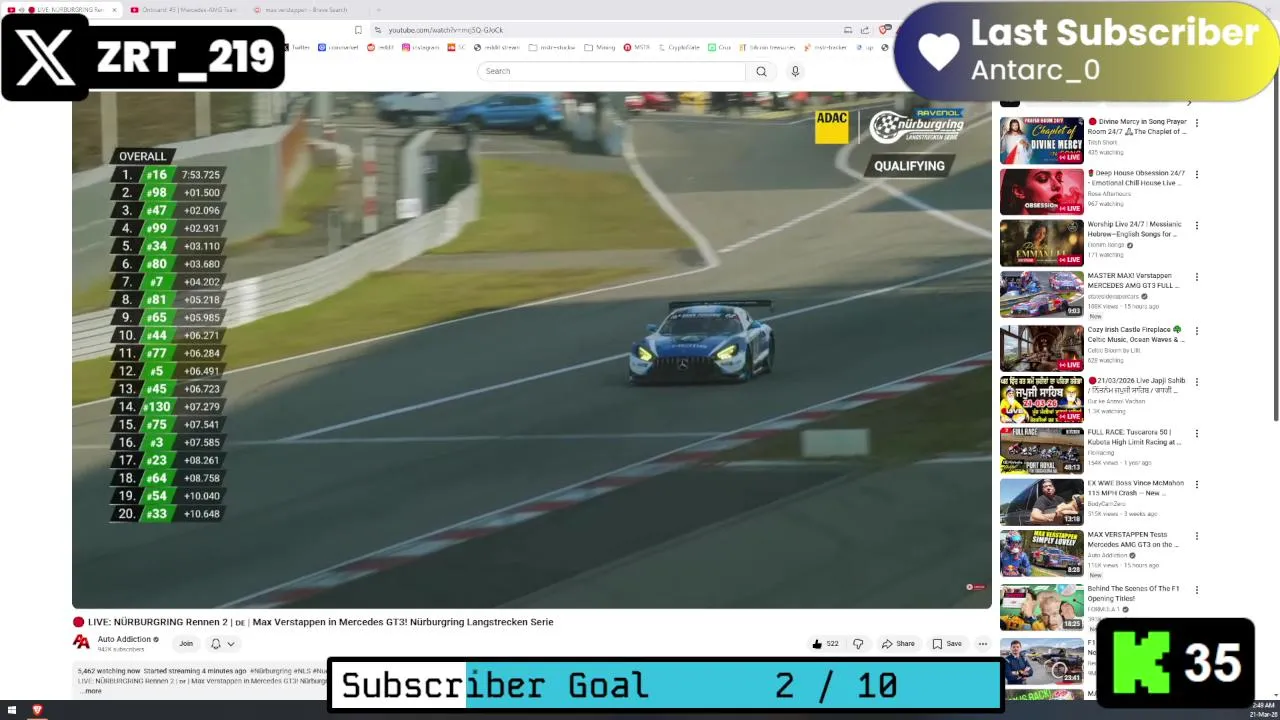Image resolution: width=1280 pixels, height=720 pixels.
Task: Click the live video player area
Action: tap(532, 350)
